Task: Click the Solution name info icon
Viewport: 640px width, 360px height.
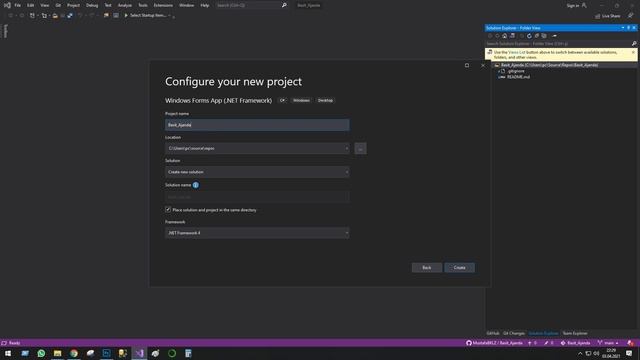Action: [x=196, y=185]
